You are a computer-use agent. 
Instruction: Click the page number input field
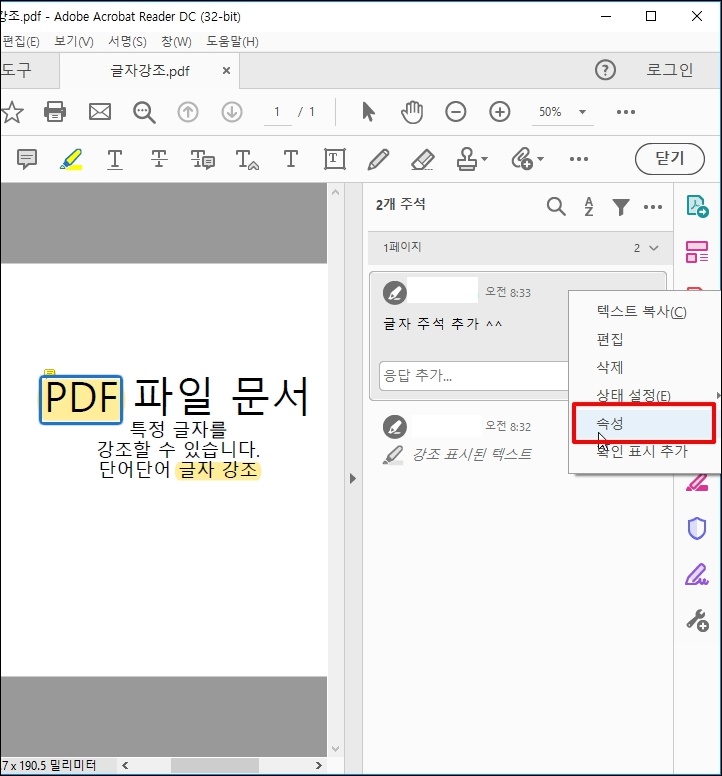tap(277, 112)
